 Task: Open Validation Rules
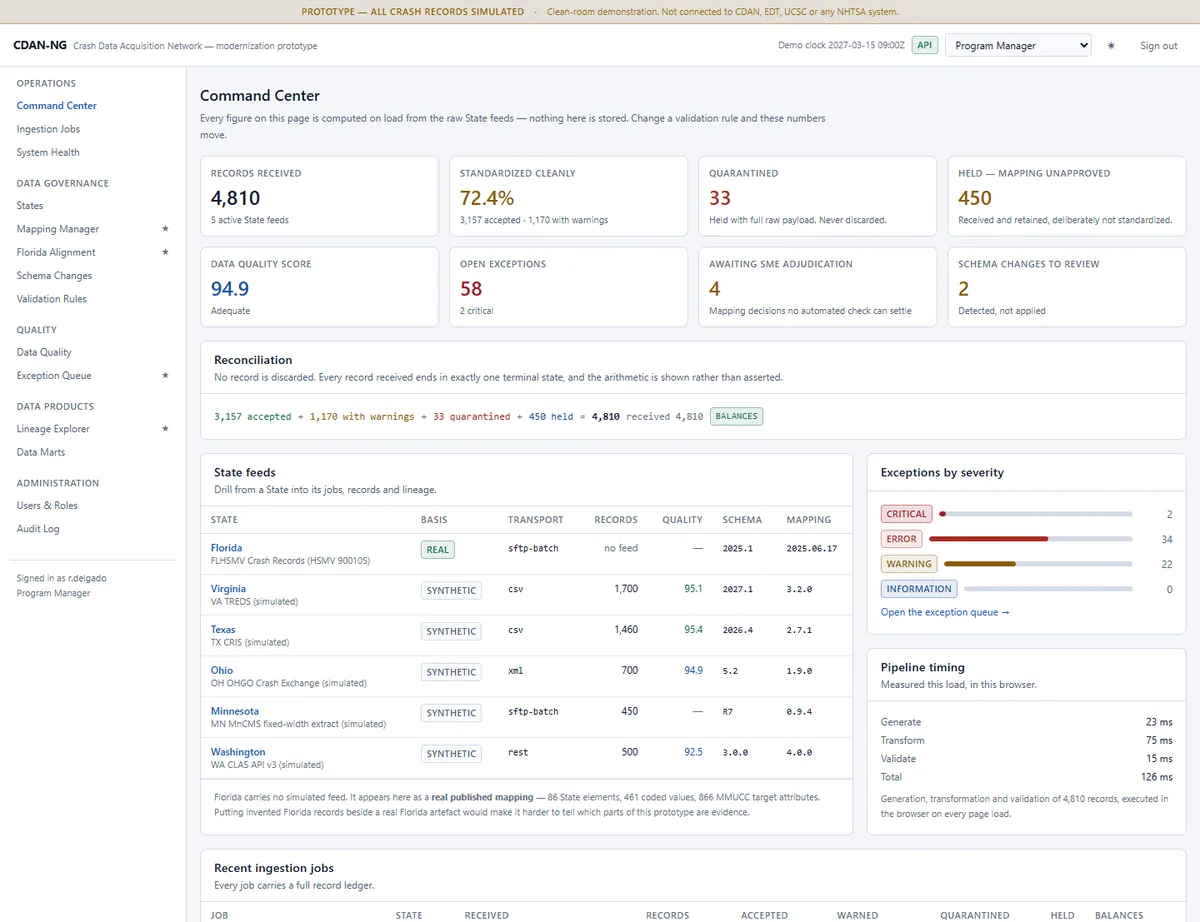pyautogui.click(x=52, y=299)
